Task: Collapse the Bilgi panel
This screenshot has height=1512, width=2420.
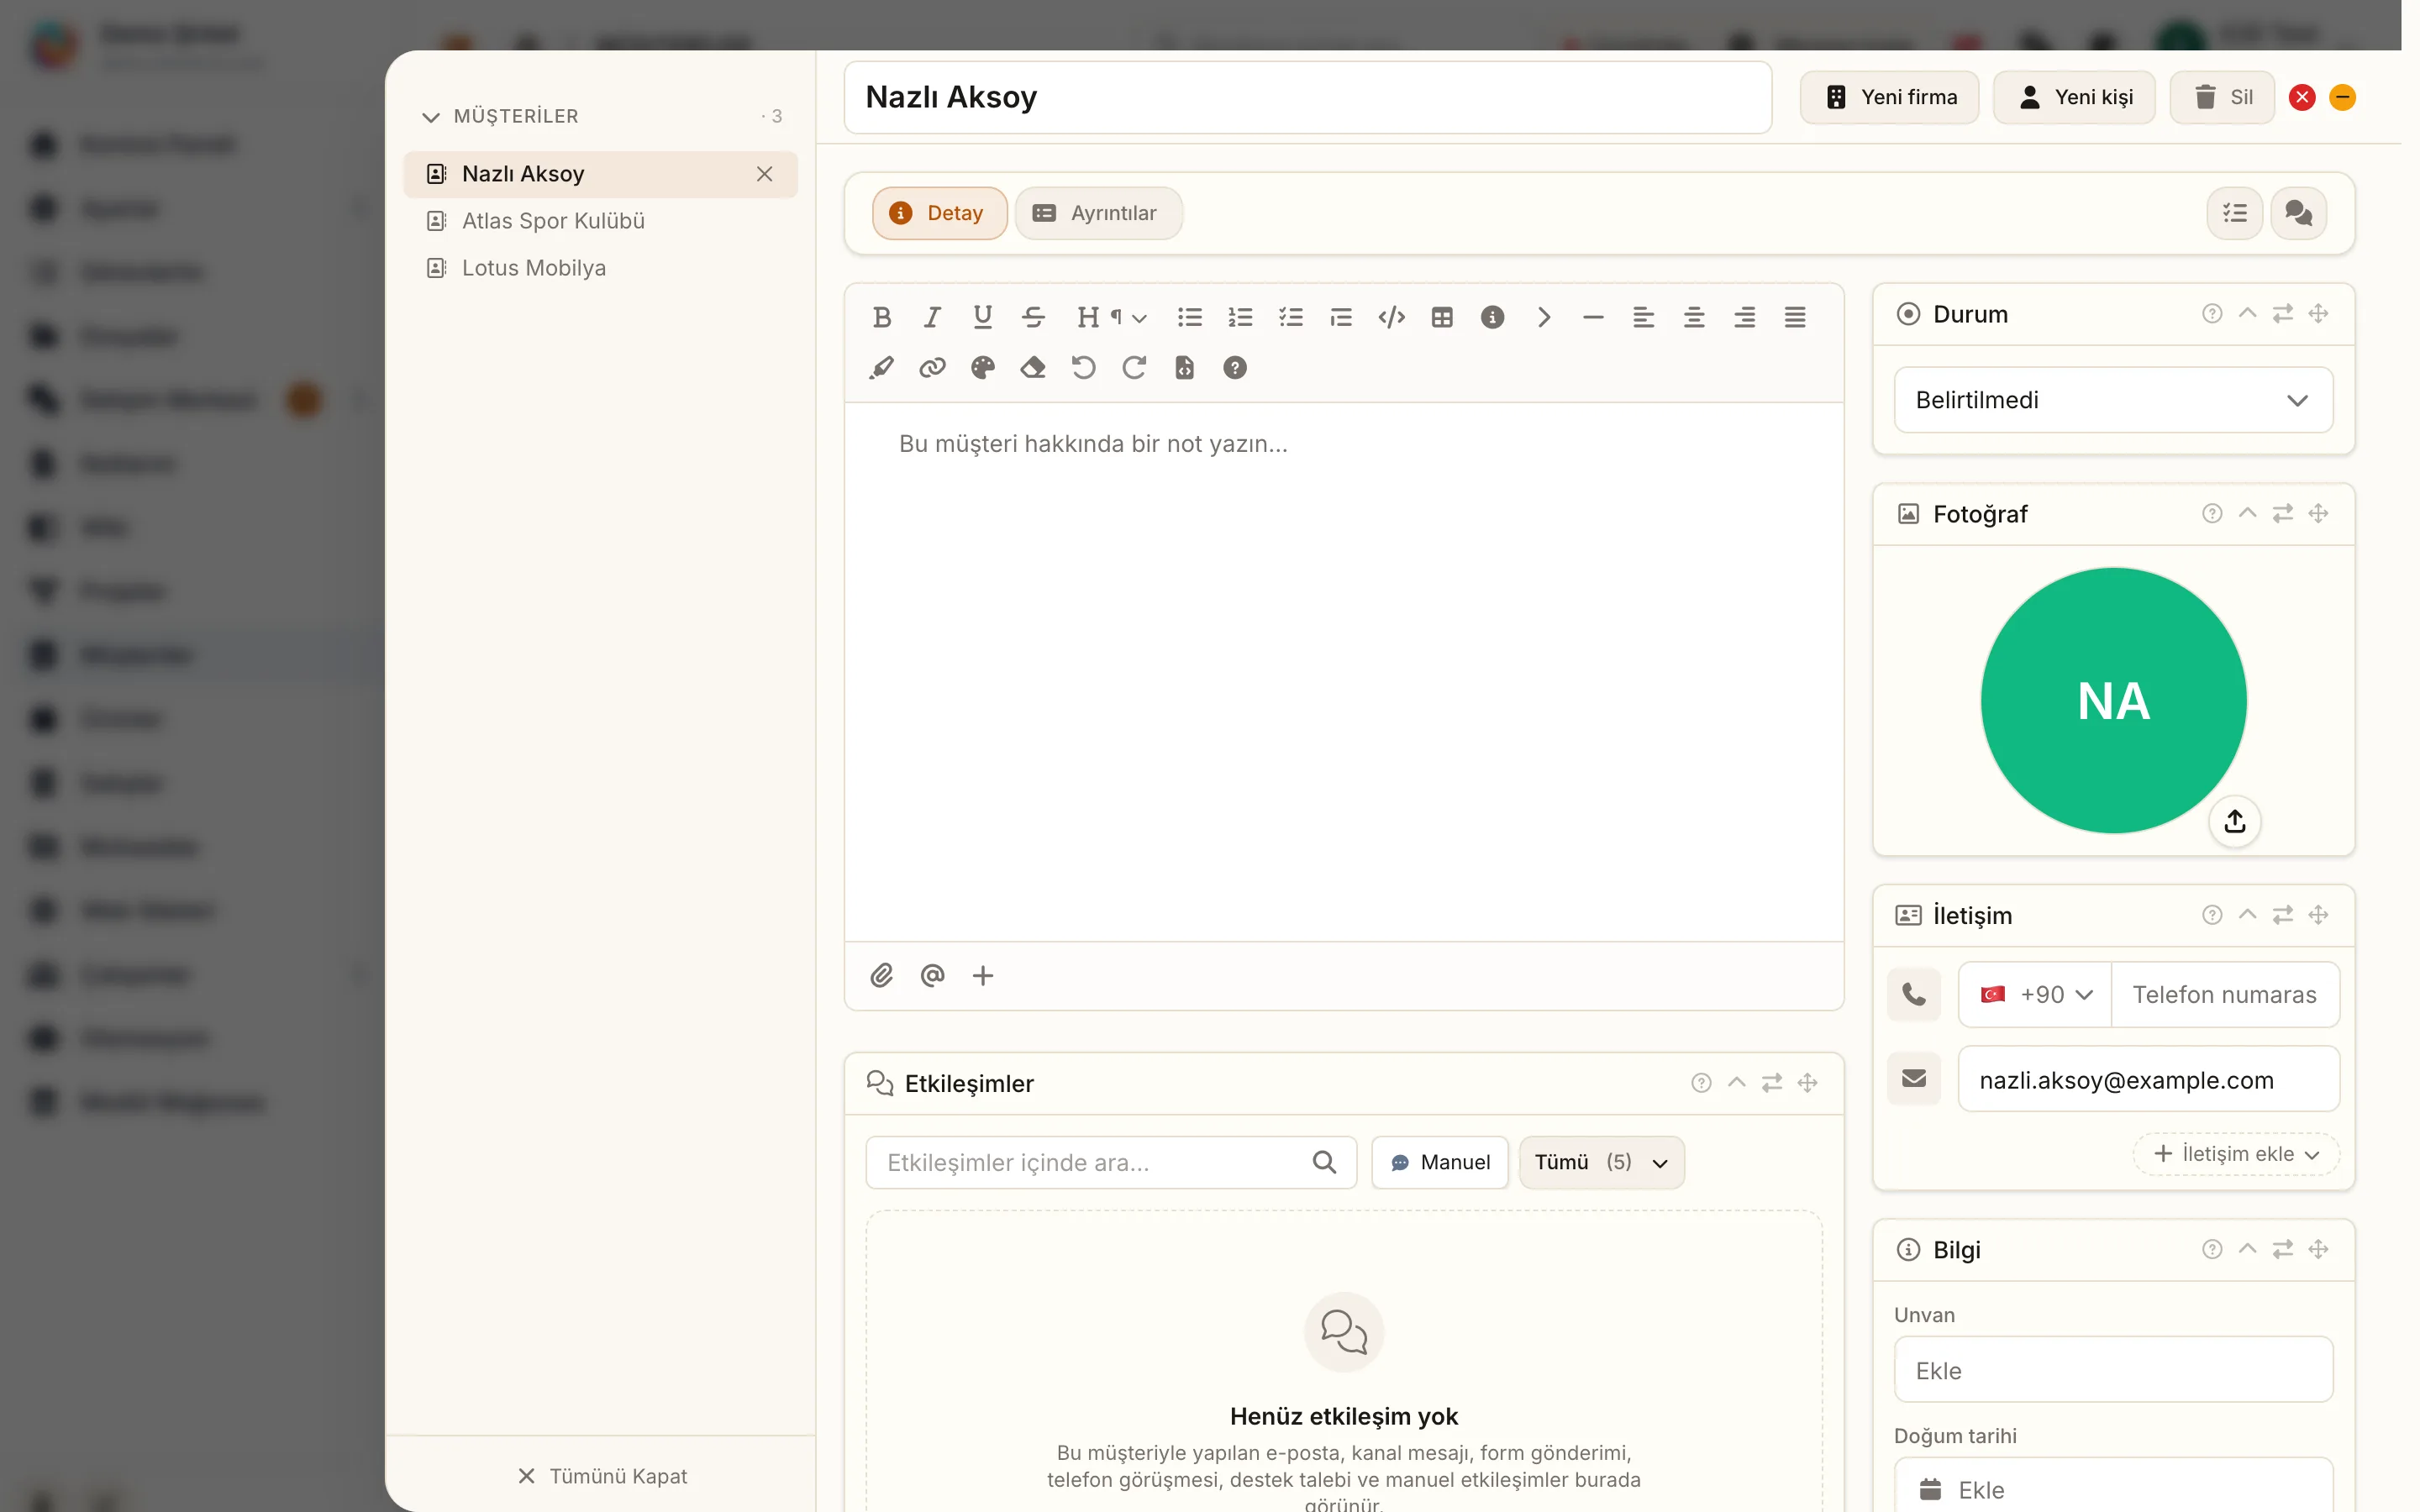Action: 2247,1249
